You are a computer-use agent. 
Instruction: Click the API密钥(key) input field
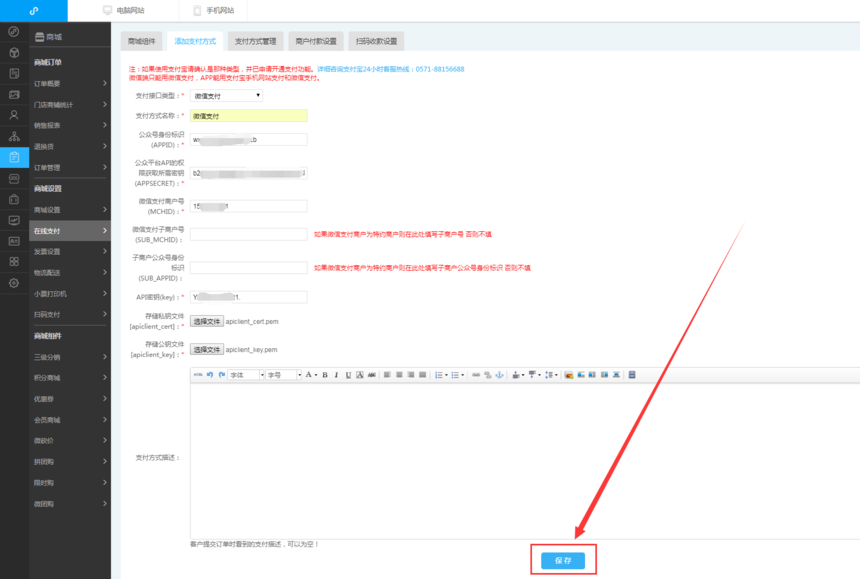click(x=248, y=297)
